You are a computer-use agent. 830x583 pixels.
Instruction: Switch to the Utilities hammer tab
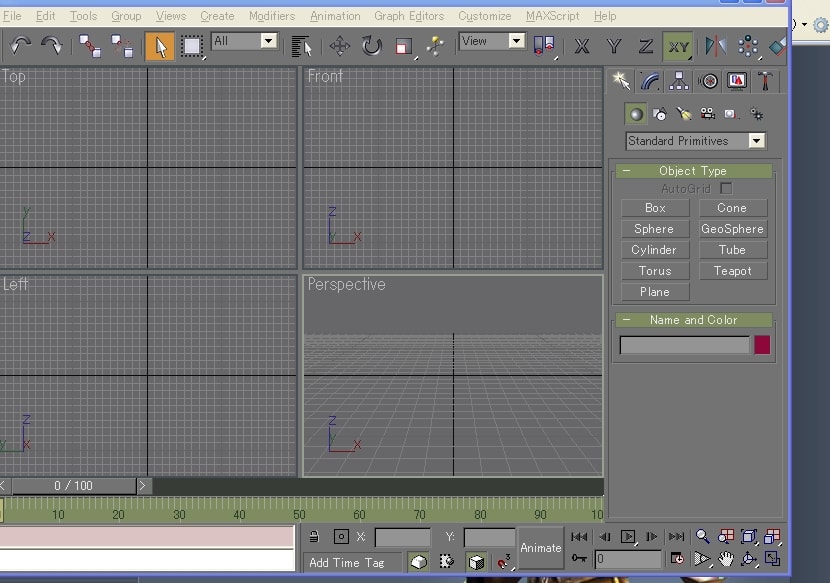coord(765,81)
